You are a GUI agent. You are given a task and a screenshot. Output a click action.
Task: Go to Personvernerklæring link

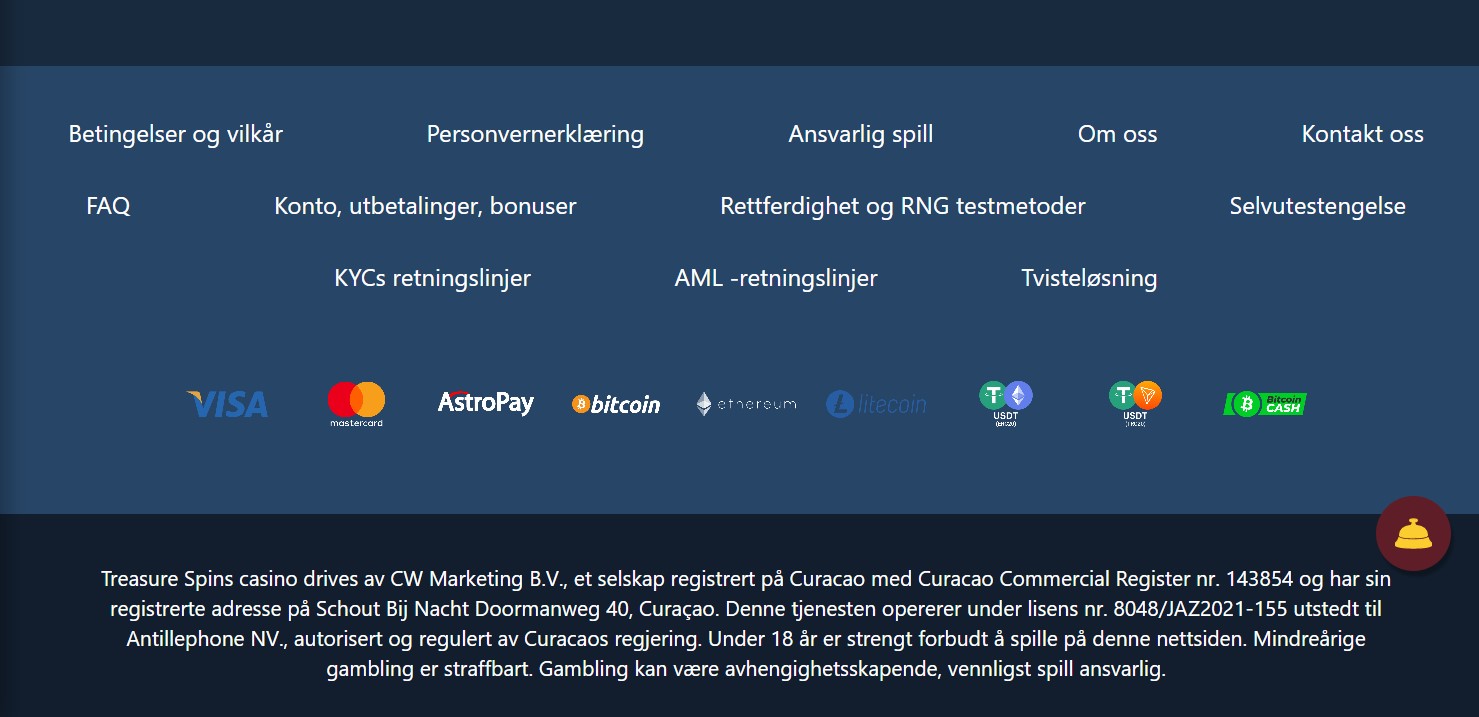[x=535, y=134]
